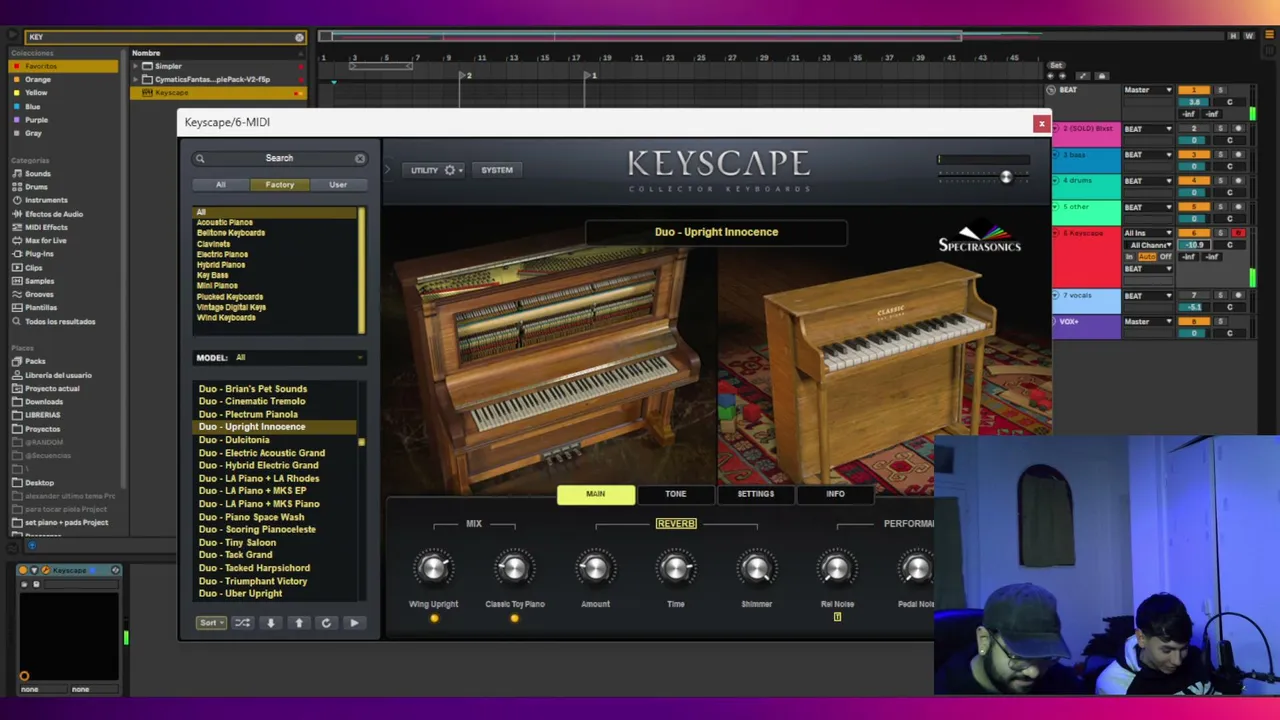
Task: Arm track 6 Keyscape for recording
Action: pos(1238,233)
